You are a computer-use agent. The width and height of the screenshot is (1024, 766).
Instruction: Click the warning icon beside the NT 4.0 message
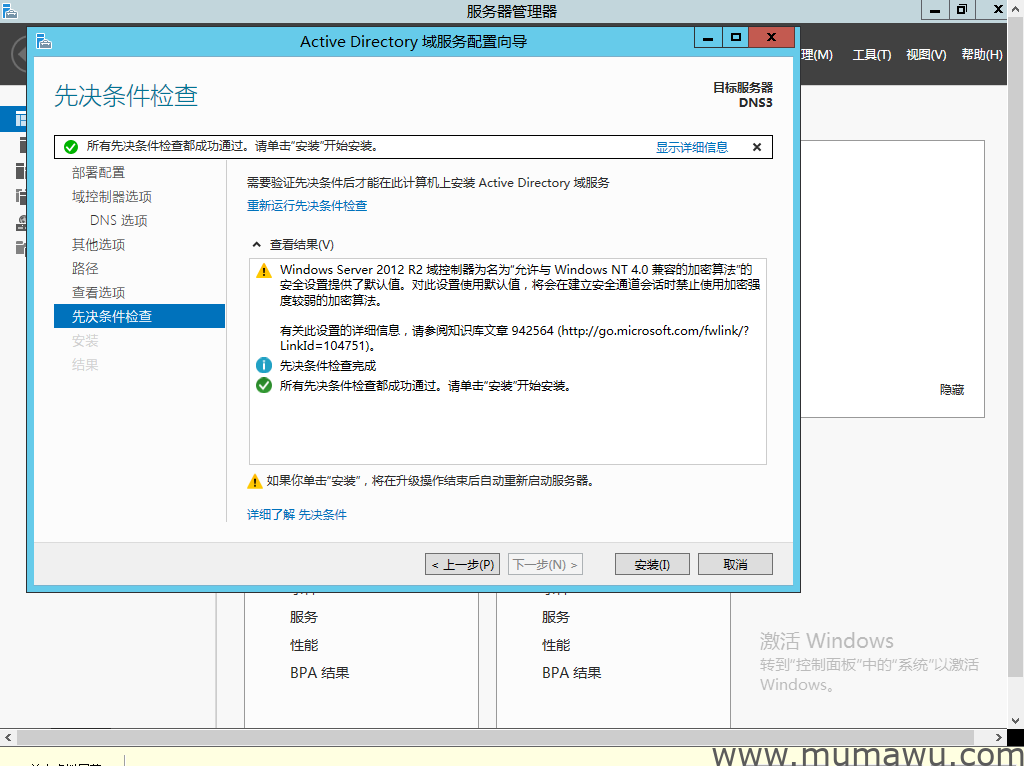(x=264, y=271)
